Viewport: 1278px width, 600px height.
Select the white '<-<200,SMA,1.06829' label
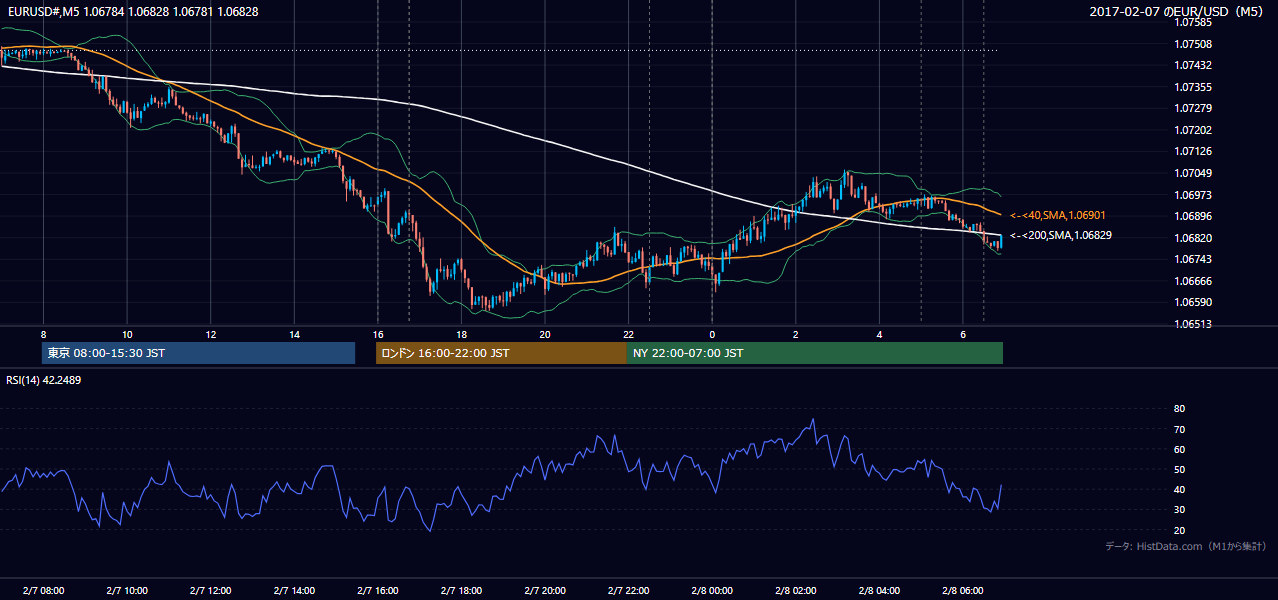tap(1059, 235)
